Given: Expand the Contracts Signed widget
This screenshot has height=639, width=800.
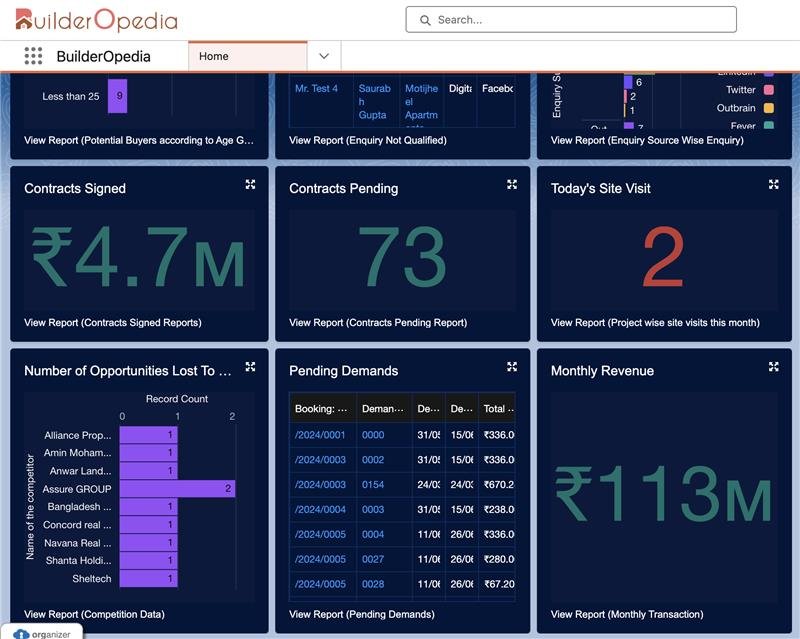Looking at the screenshot, I should (250, 184).
